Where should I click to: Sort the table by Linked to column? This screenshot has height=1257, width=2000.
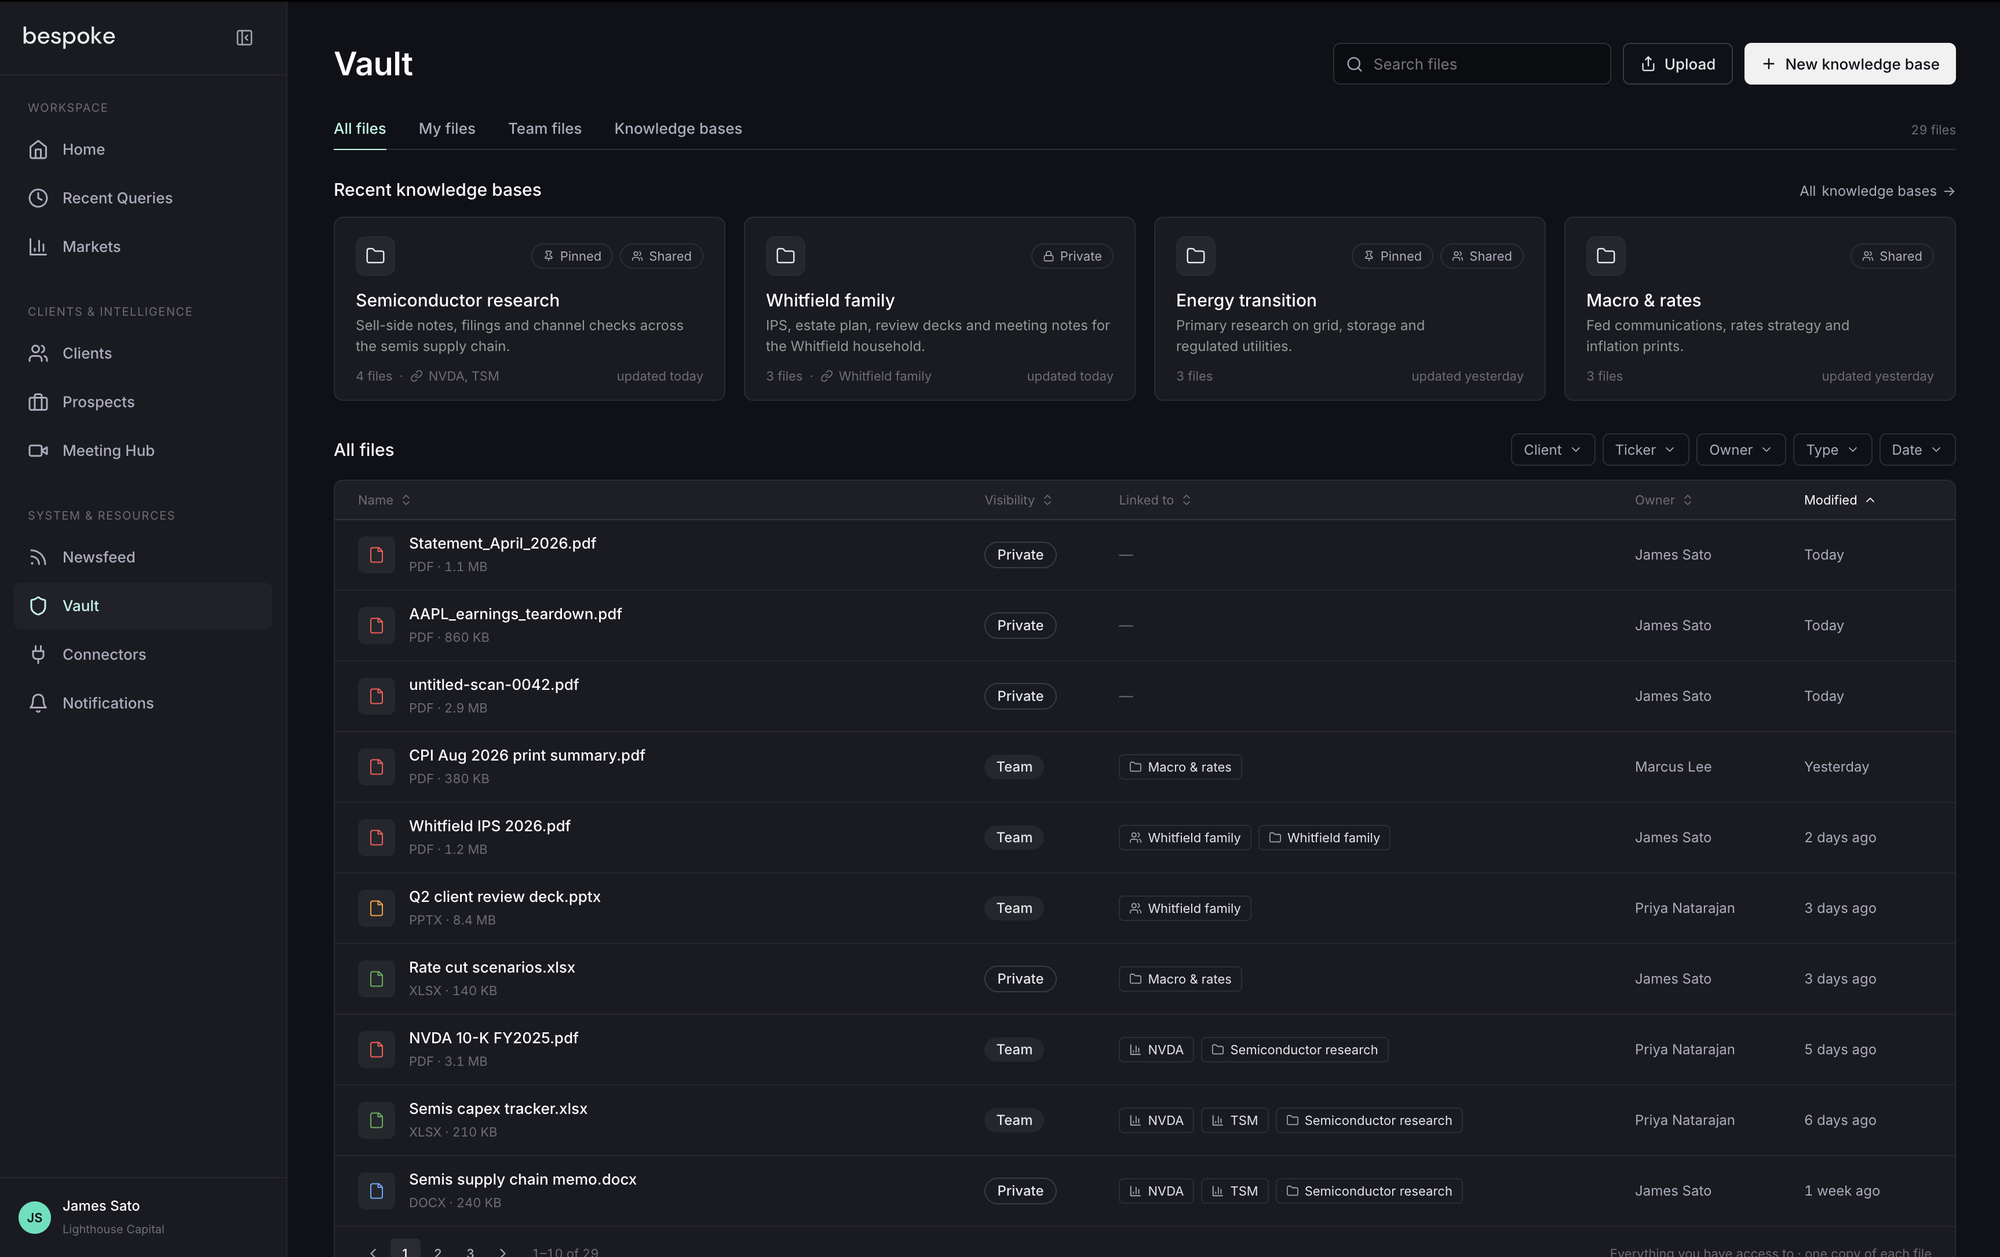point(1155,500)
